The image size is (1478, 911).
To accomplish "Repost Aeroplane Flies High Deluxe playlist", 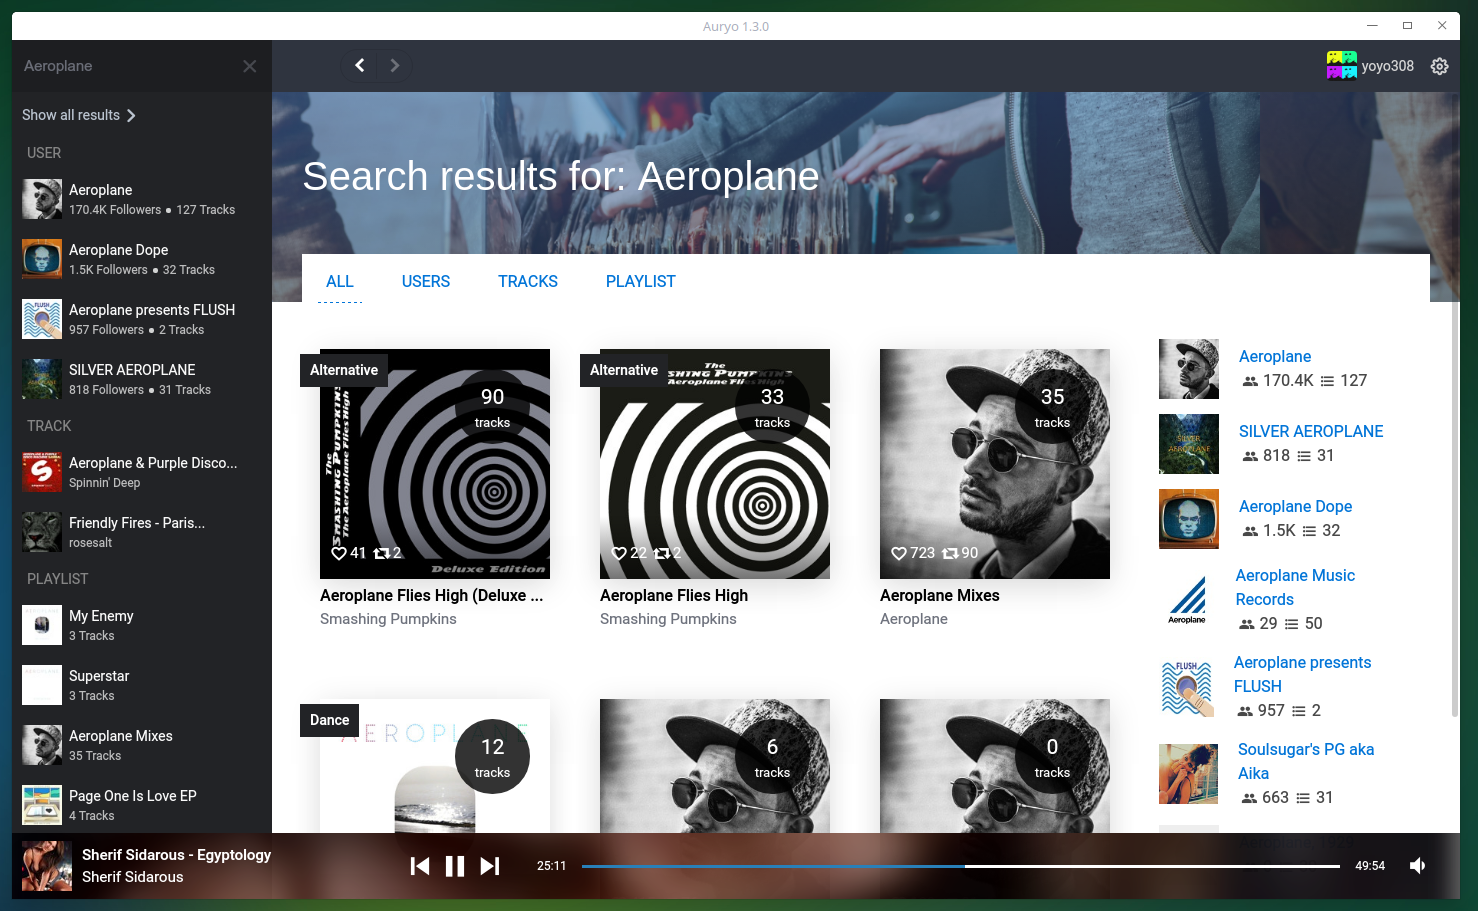I will [381, 553].
